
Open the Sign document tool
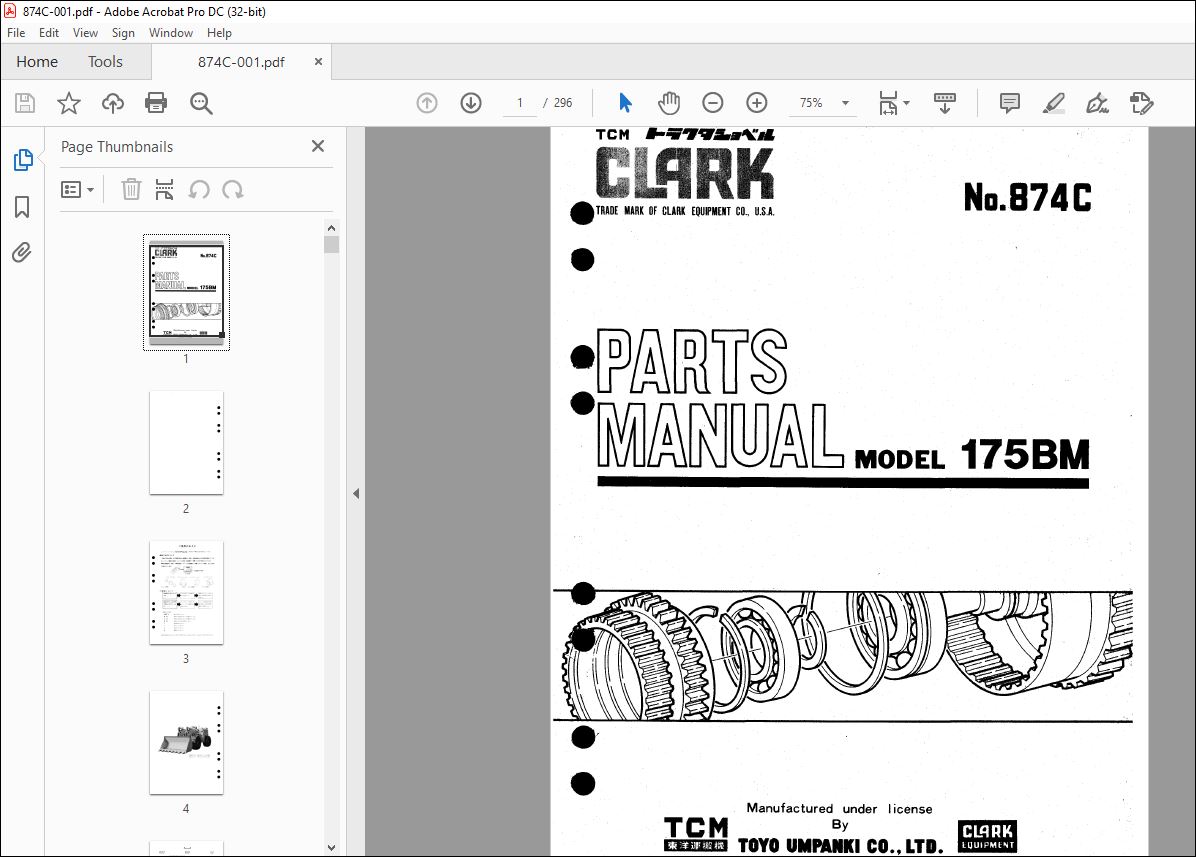tap(1098, 103)
